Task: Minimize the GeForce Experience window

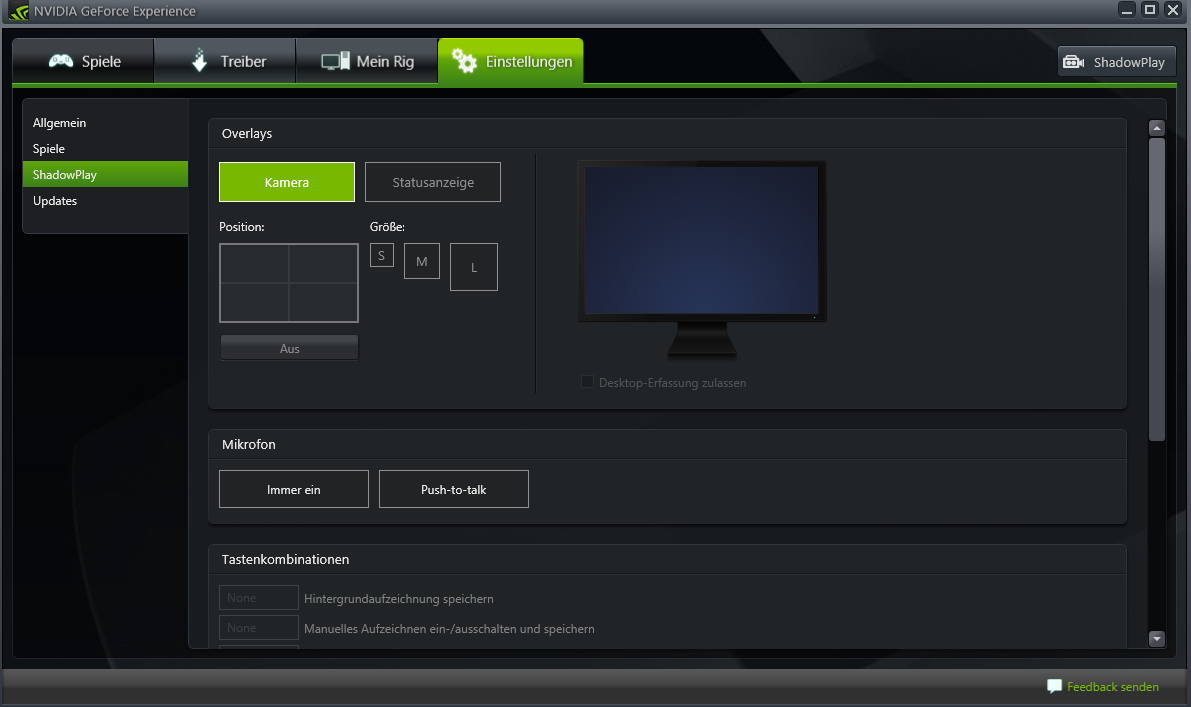Action: coord(1127,10)
